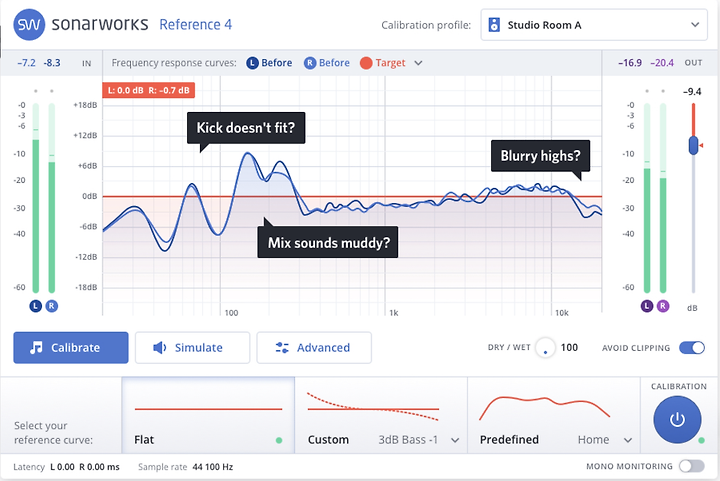Screen dimensions: 720x481
Task: Click the Reference 4 title text
Action: click(x=196, y=24)
